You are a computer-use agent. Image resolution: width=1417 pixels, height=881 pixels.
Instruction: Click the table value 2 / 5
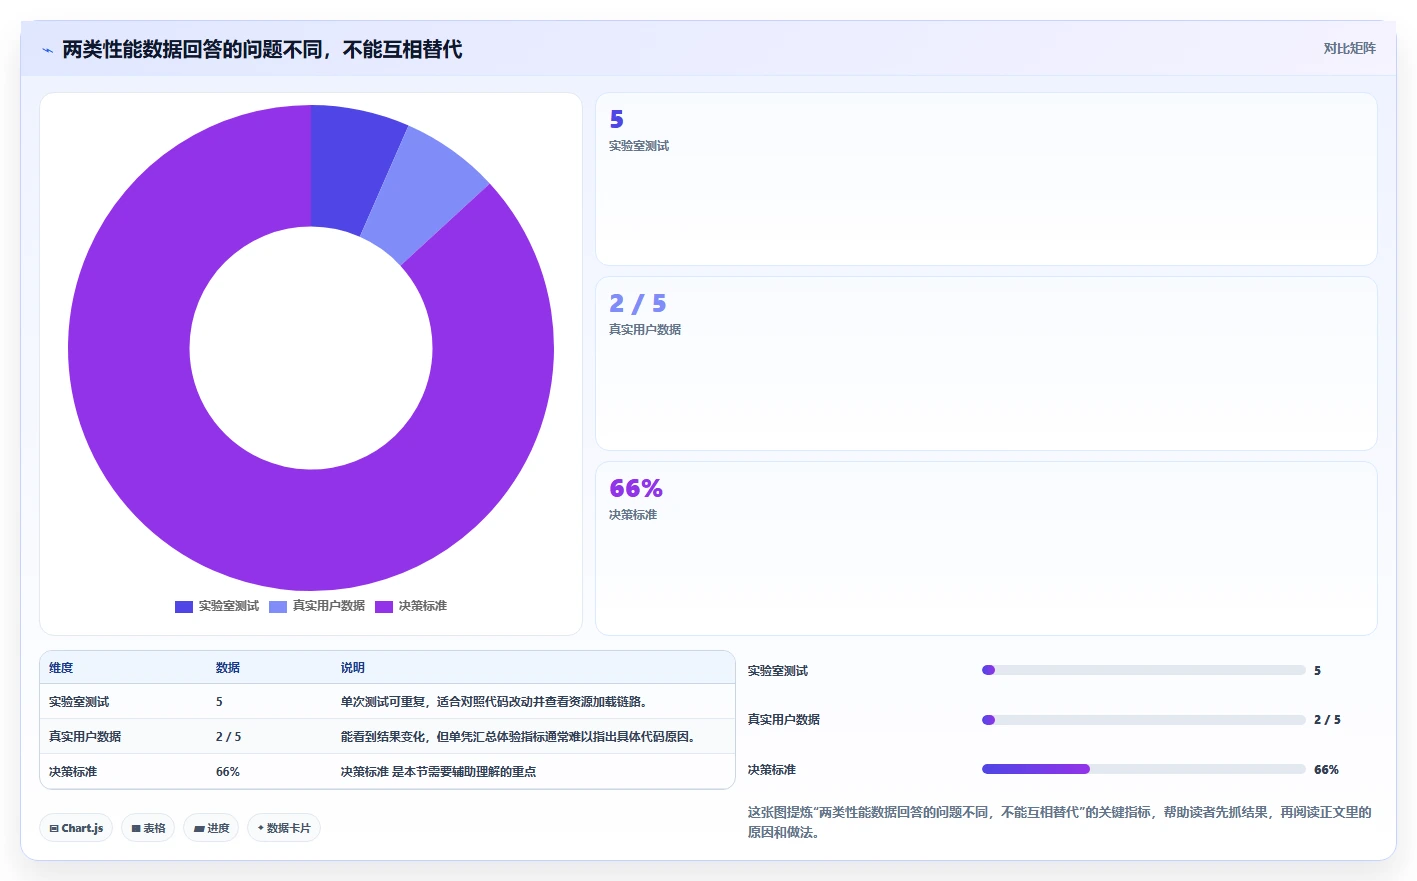click(228, 737)
